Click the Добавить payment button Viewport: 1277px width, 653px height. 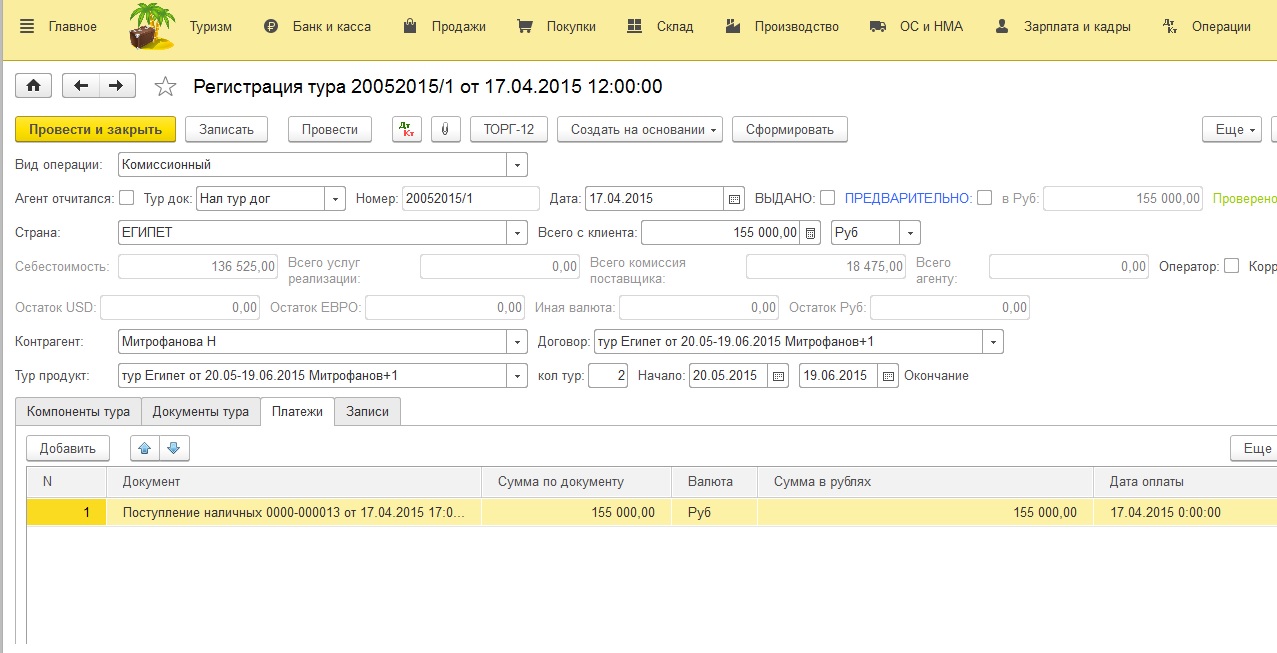point(68,448)
